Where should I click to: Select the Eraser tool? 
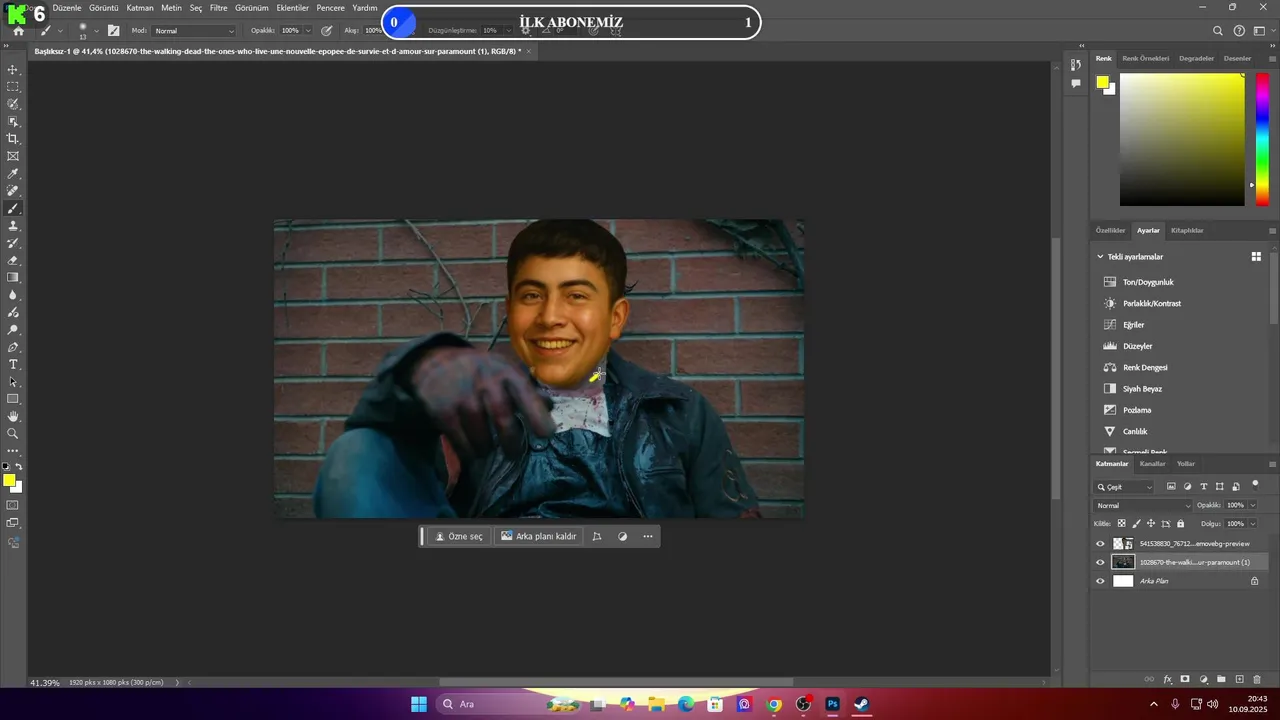[13, 260]
